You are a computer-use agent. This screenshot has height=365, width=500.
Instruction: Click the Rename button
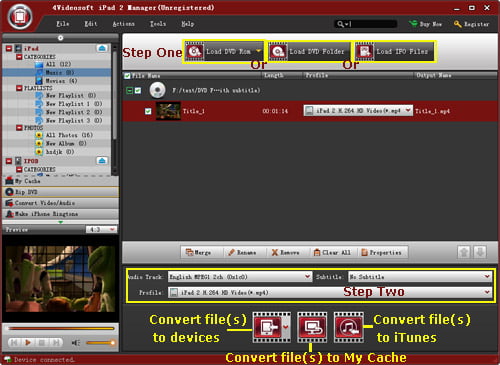[x=242, y=253]
